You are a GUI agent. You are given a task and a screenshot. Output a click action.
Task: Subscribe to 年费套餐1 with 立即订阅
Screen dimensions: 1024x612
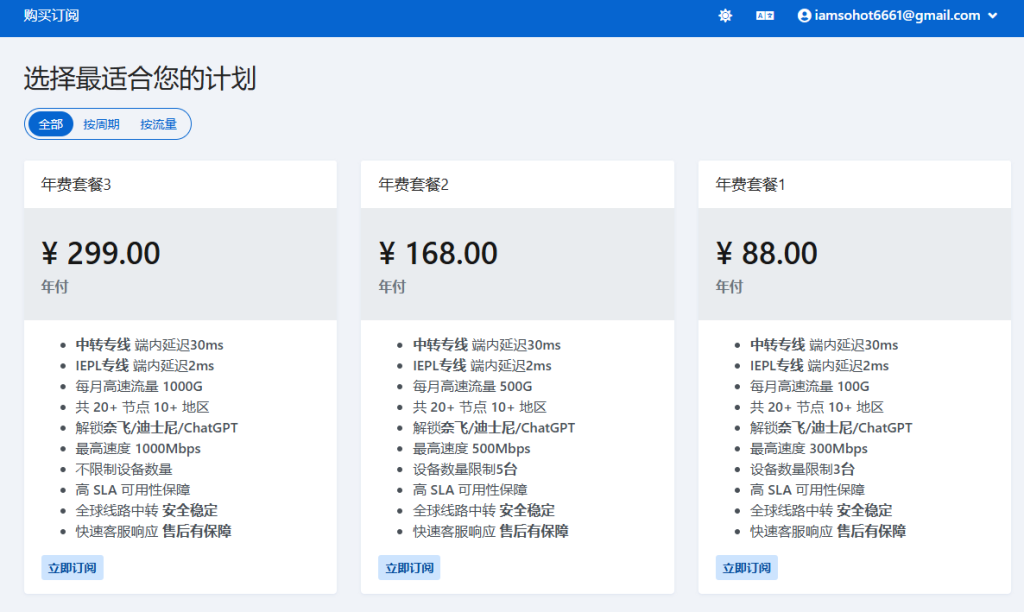(x=746, y=568)
